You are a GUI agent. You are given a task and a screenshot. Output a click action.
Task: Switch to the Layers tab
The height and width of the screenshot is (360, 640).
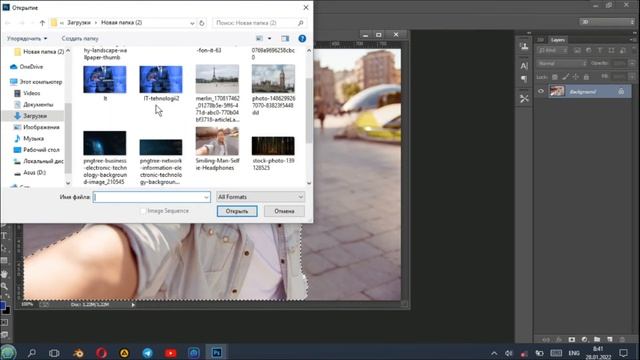(x=557, y=40)
